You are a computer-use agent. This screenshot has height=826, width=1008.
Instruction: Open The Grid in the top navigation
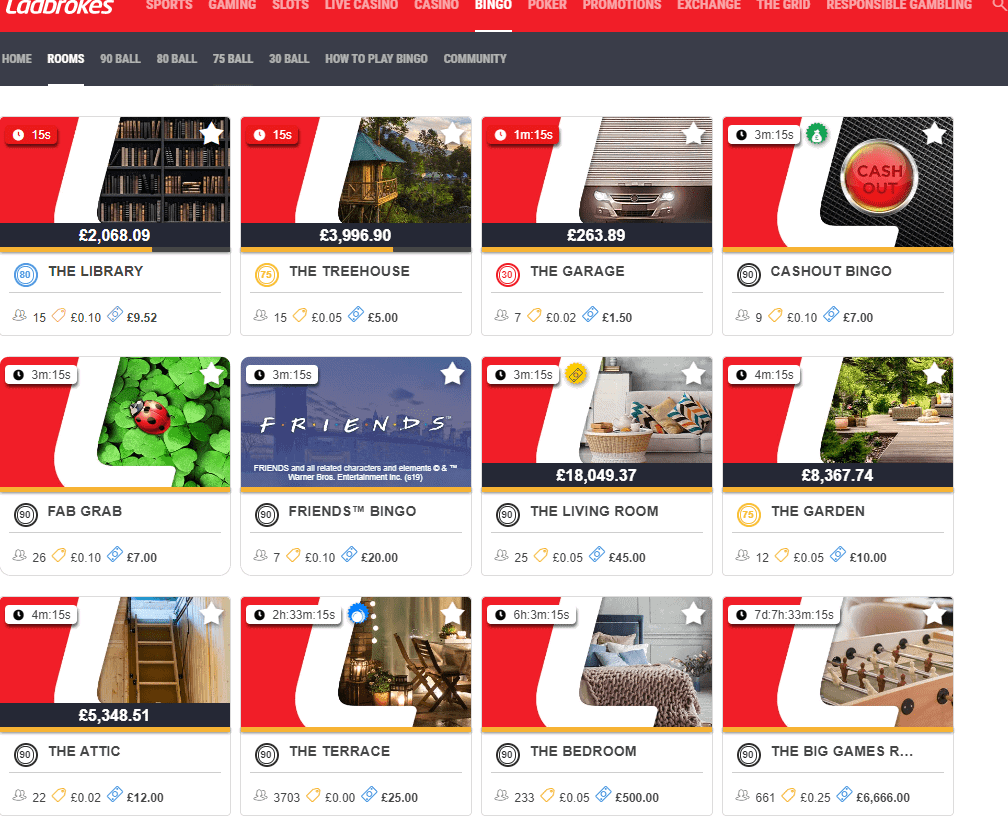click(x=783, y=5)
